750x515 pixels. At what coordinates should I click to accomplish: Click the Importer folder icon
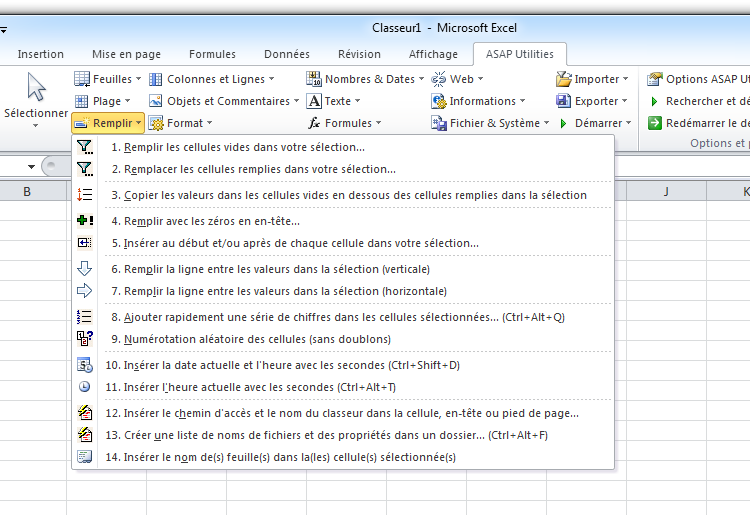click(564, 79)
